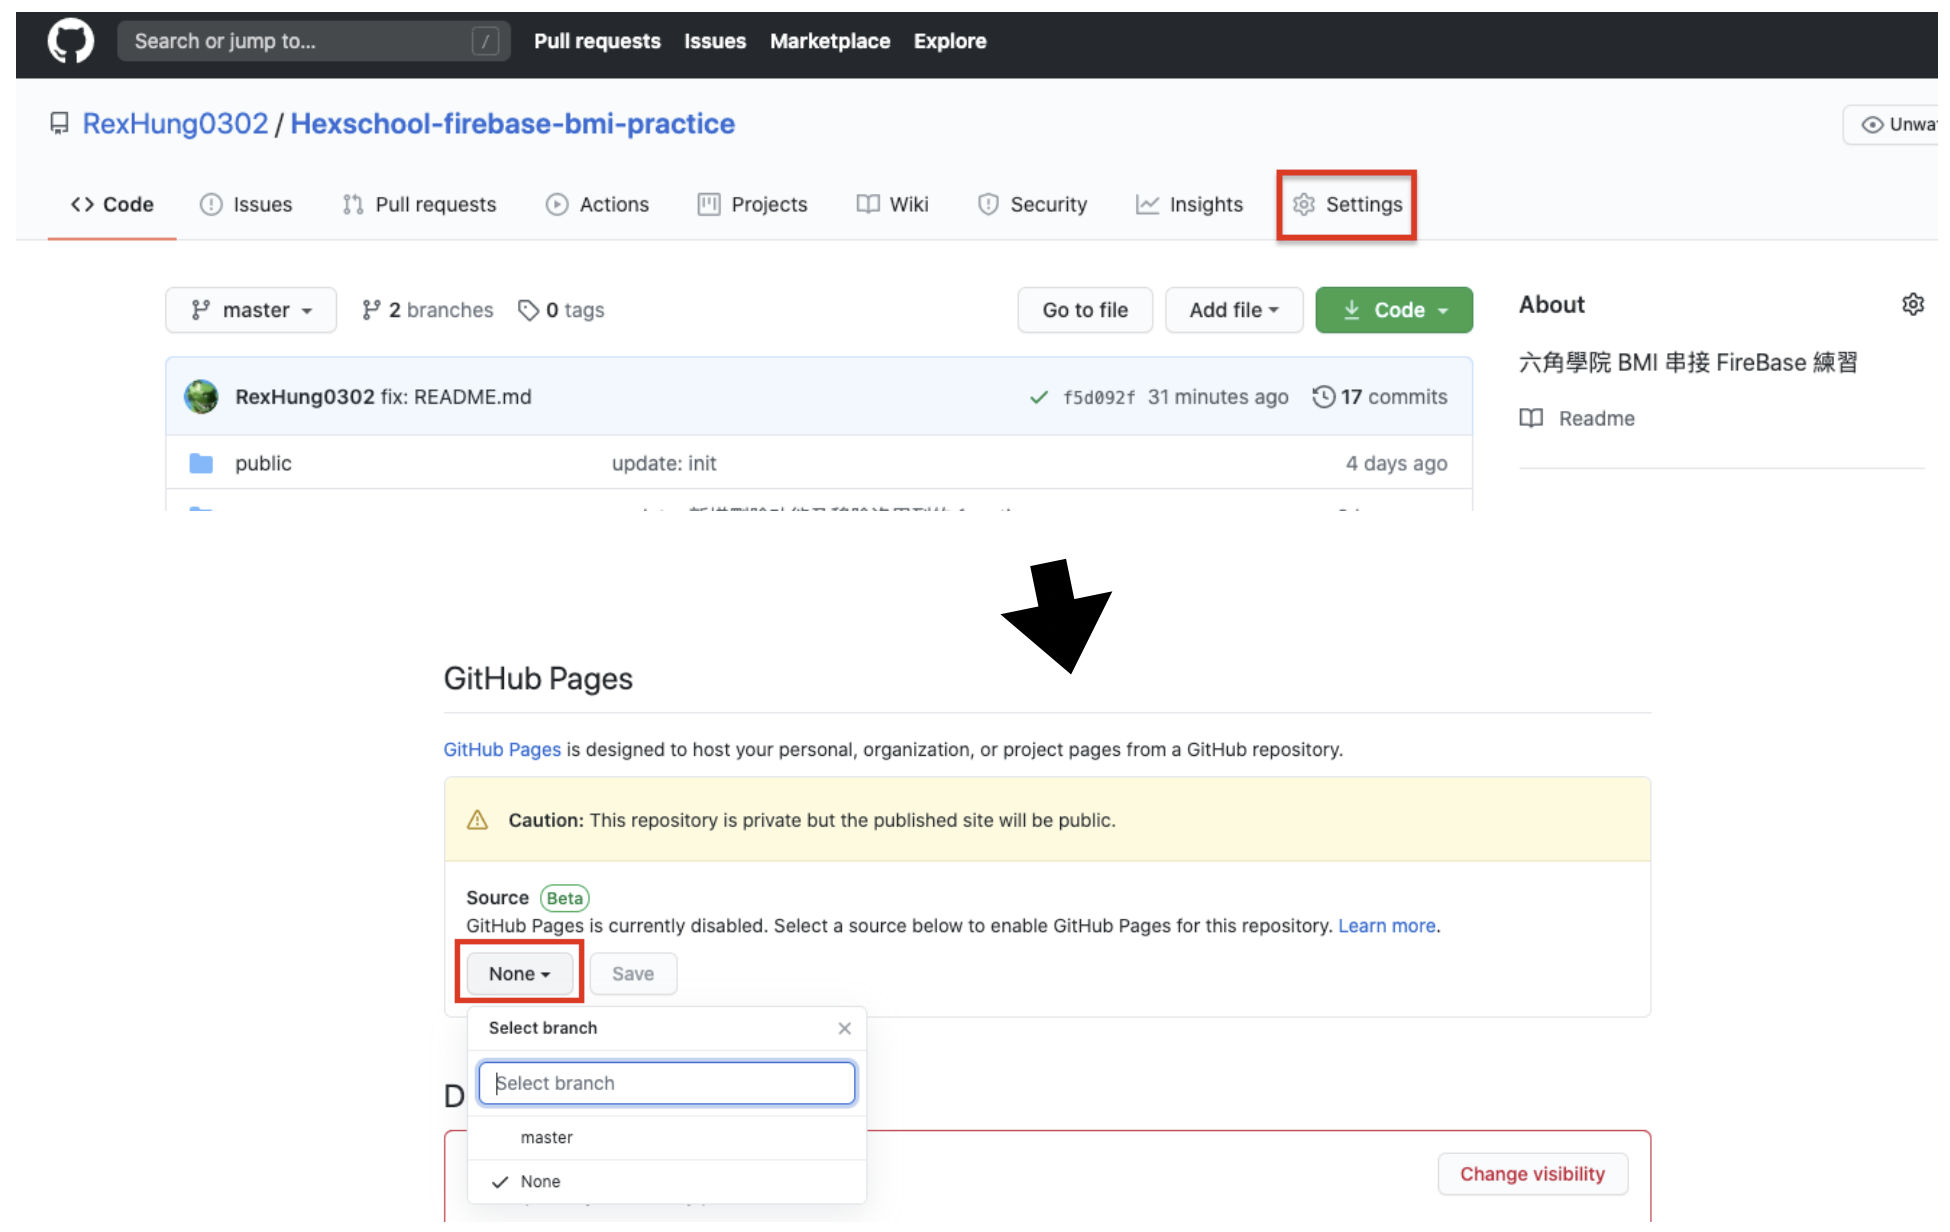This screenshot has width=1950, height=1232.
Task: Open the Learn more link
Action: tap(1386, 925)
